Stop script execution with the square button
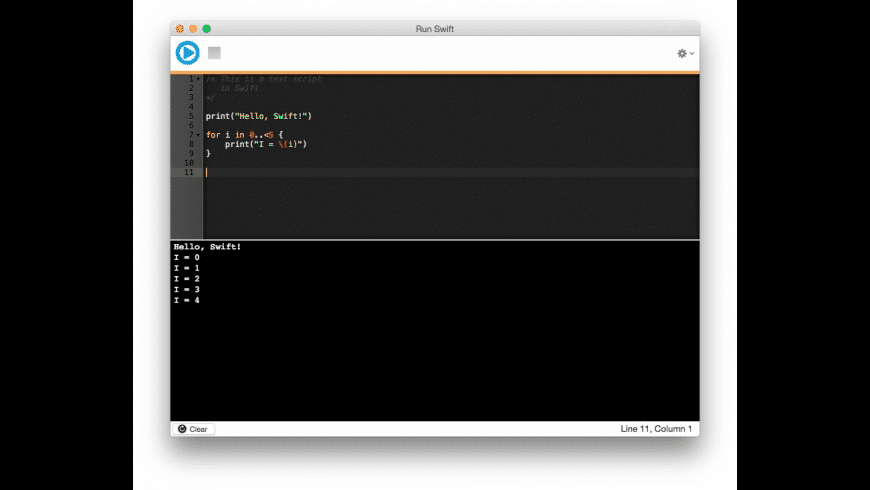 point(214,53)
